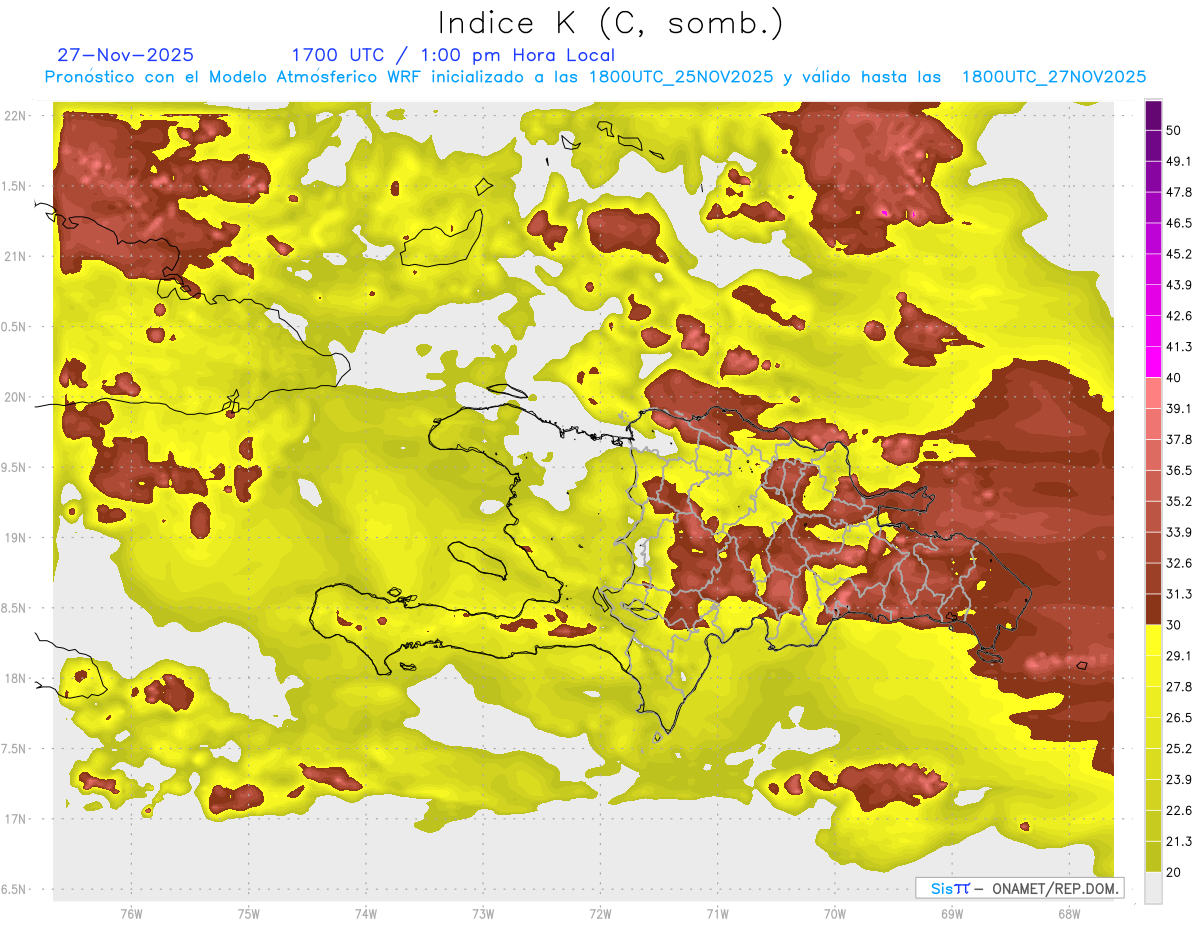Click the longitude axis label "69W"

[x=951, y=914]
